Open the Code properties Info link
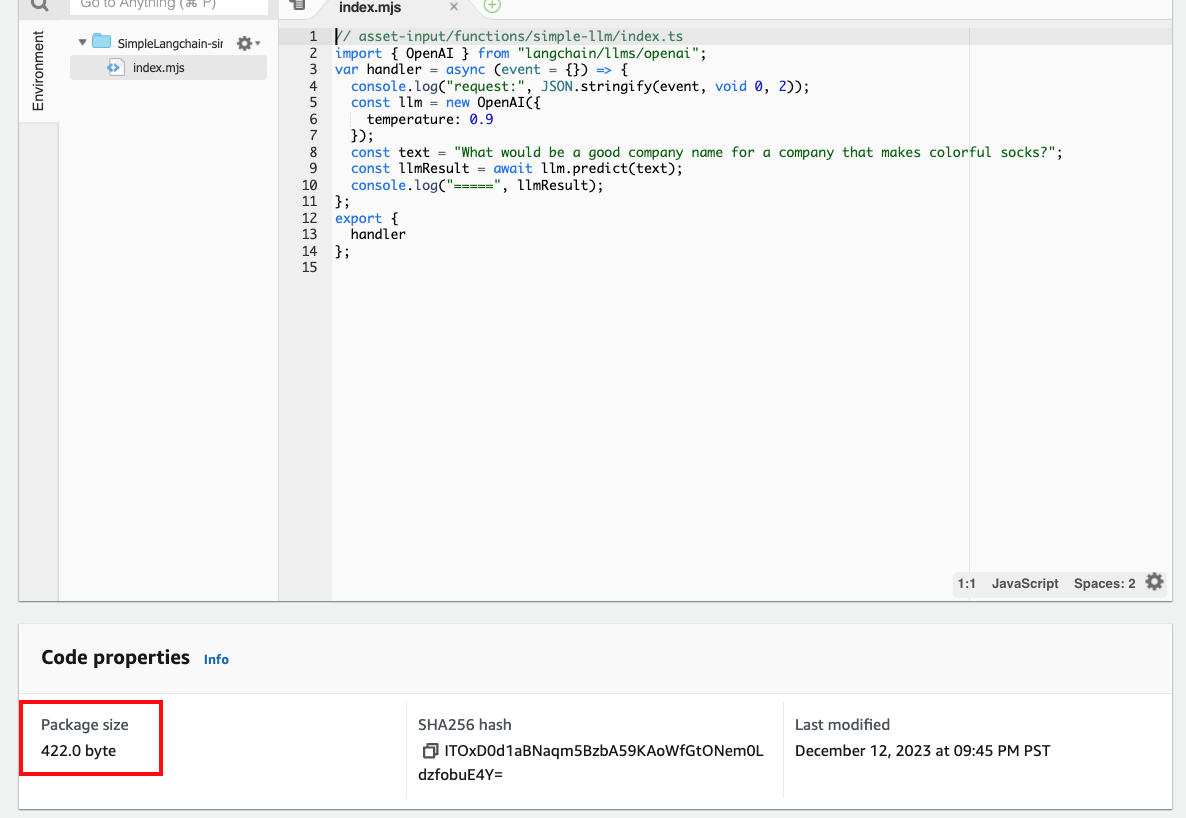Image resolution: width=1186 pixels, height=818 pixels. click(x=216, y=659)
